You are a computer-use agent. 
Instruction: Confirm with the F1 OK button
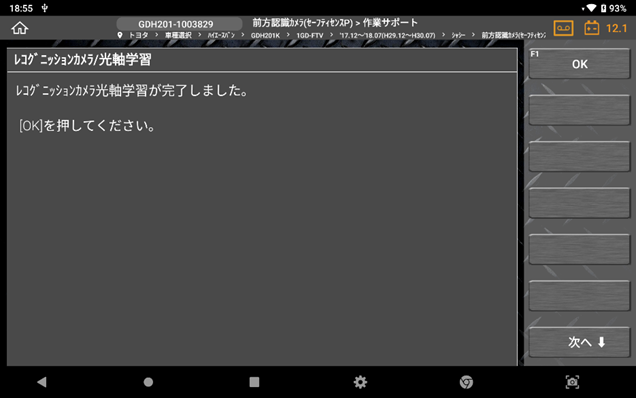point(579,64)
